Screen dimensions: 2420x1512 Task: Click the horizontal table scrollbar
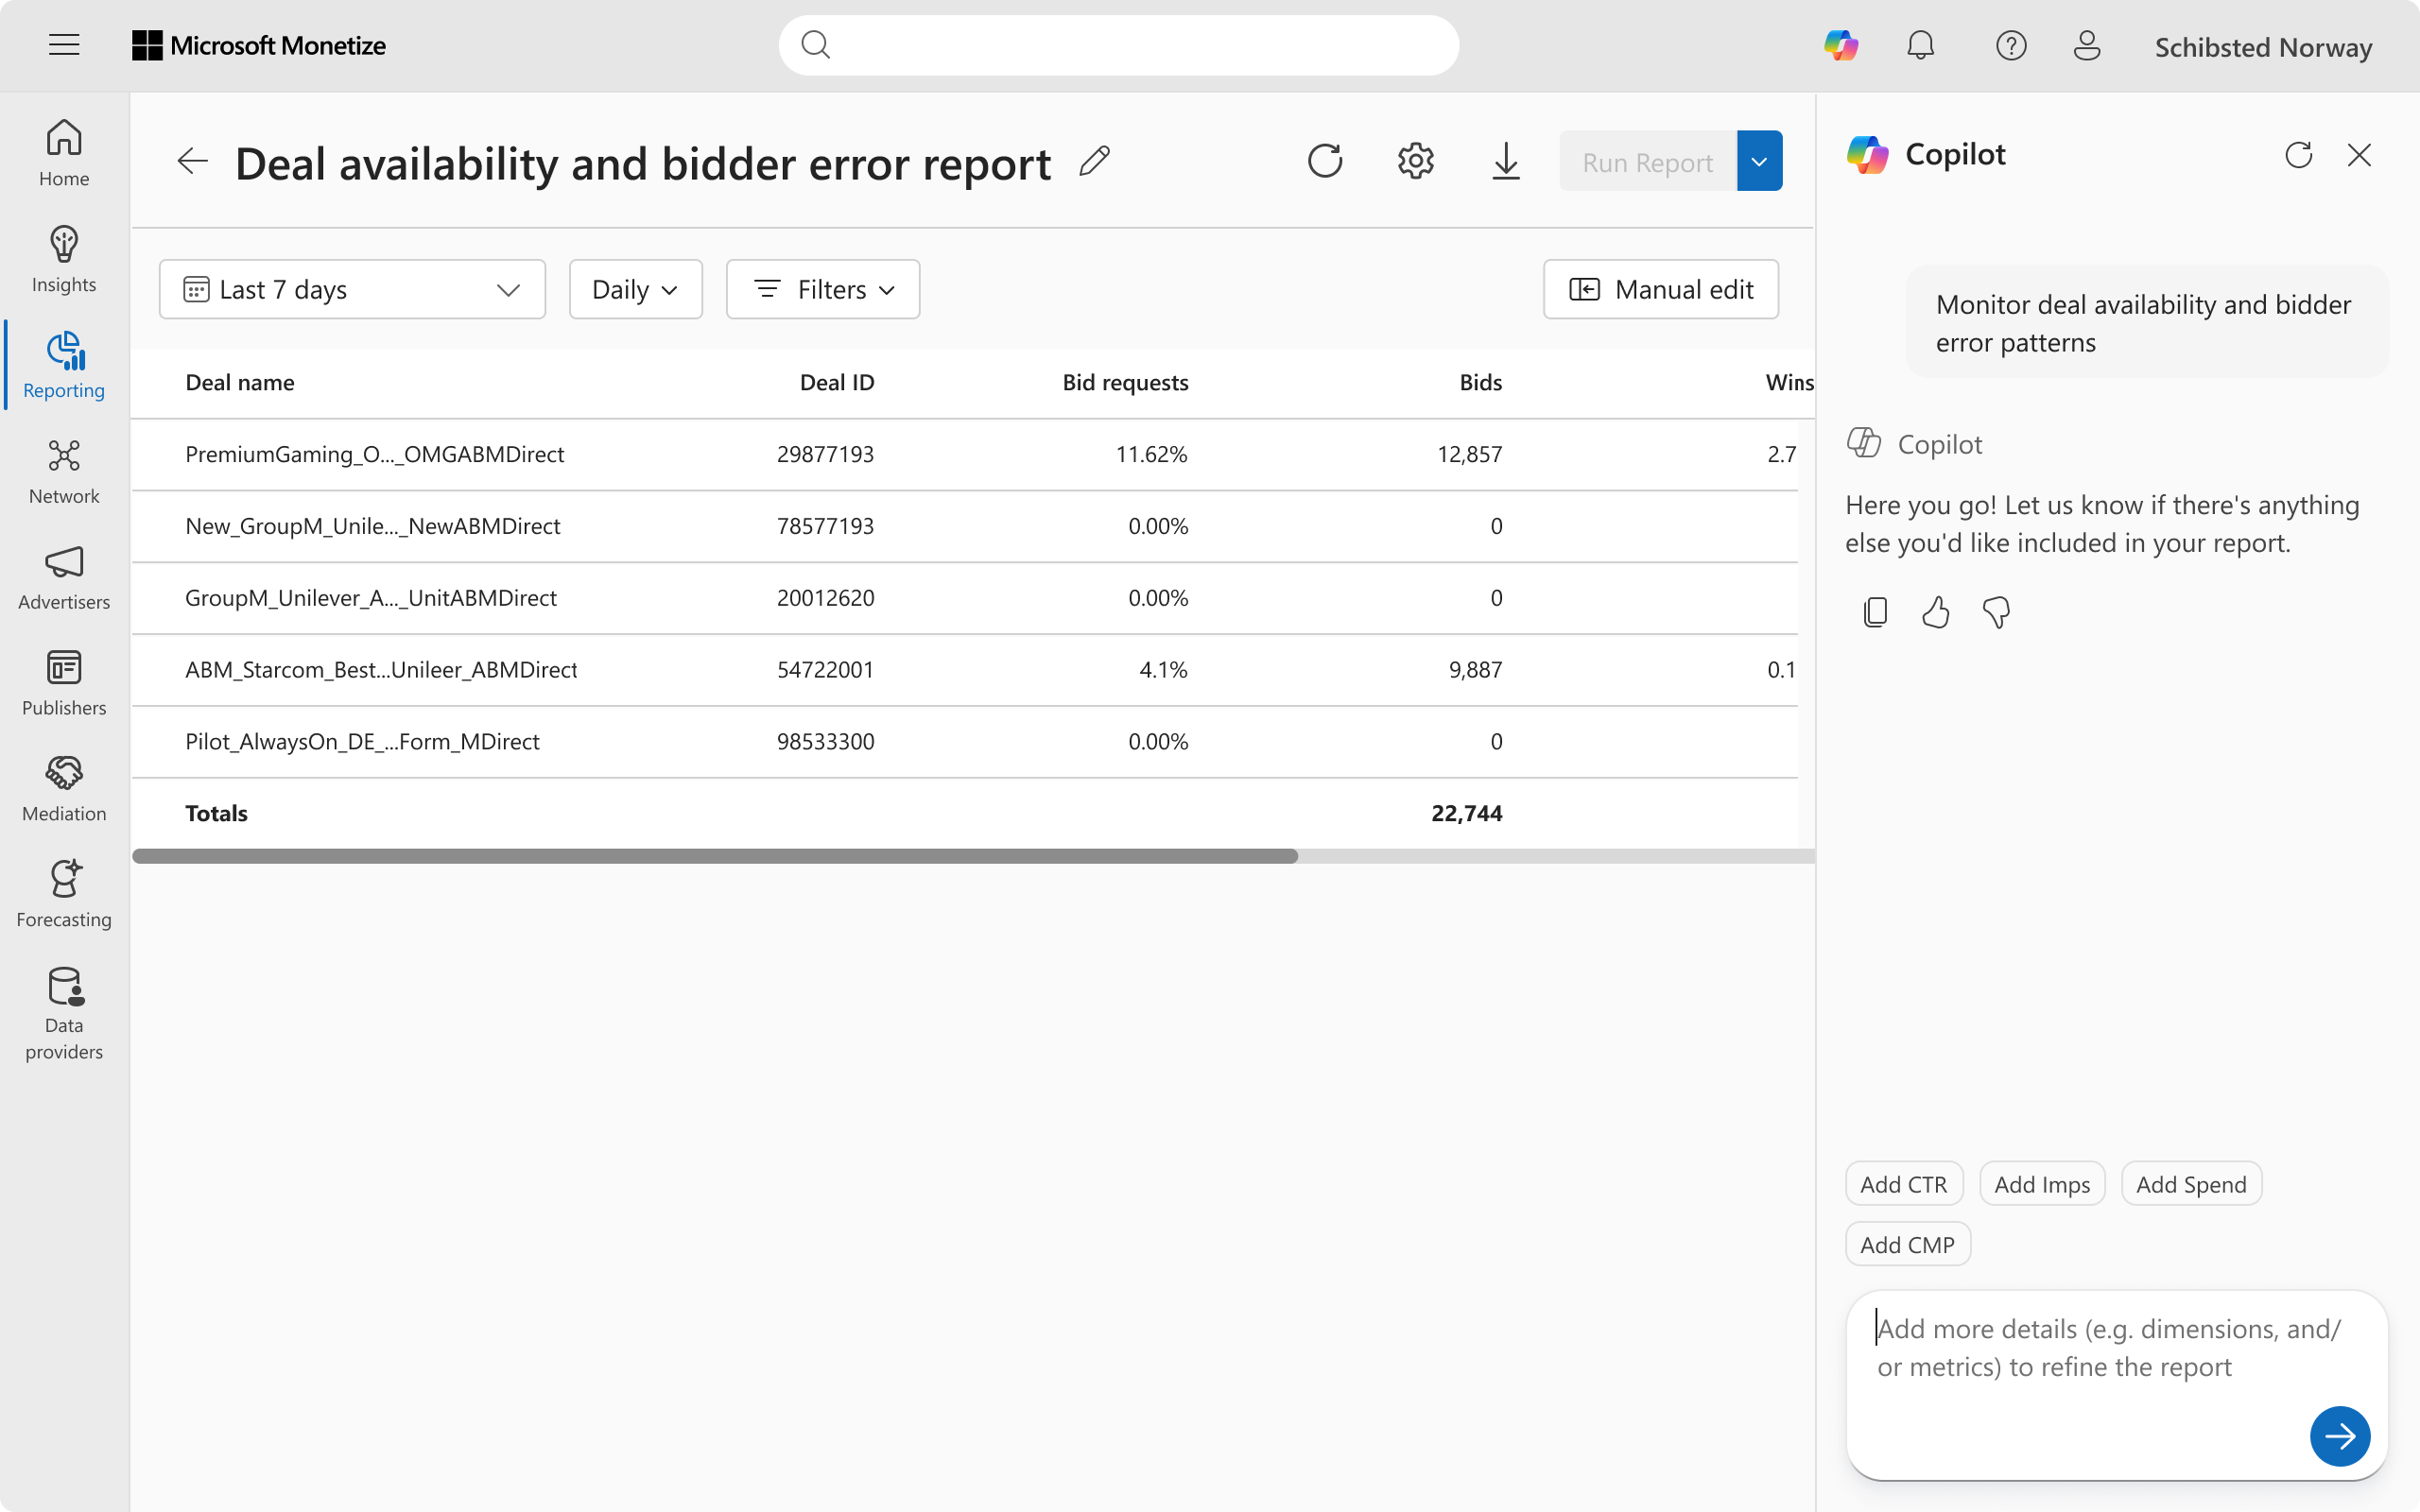coord(715,856)
